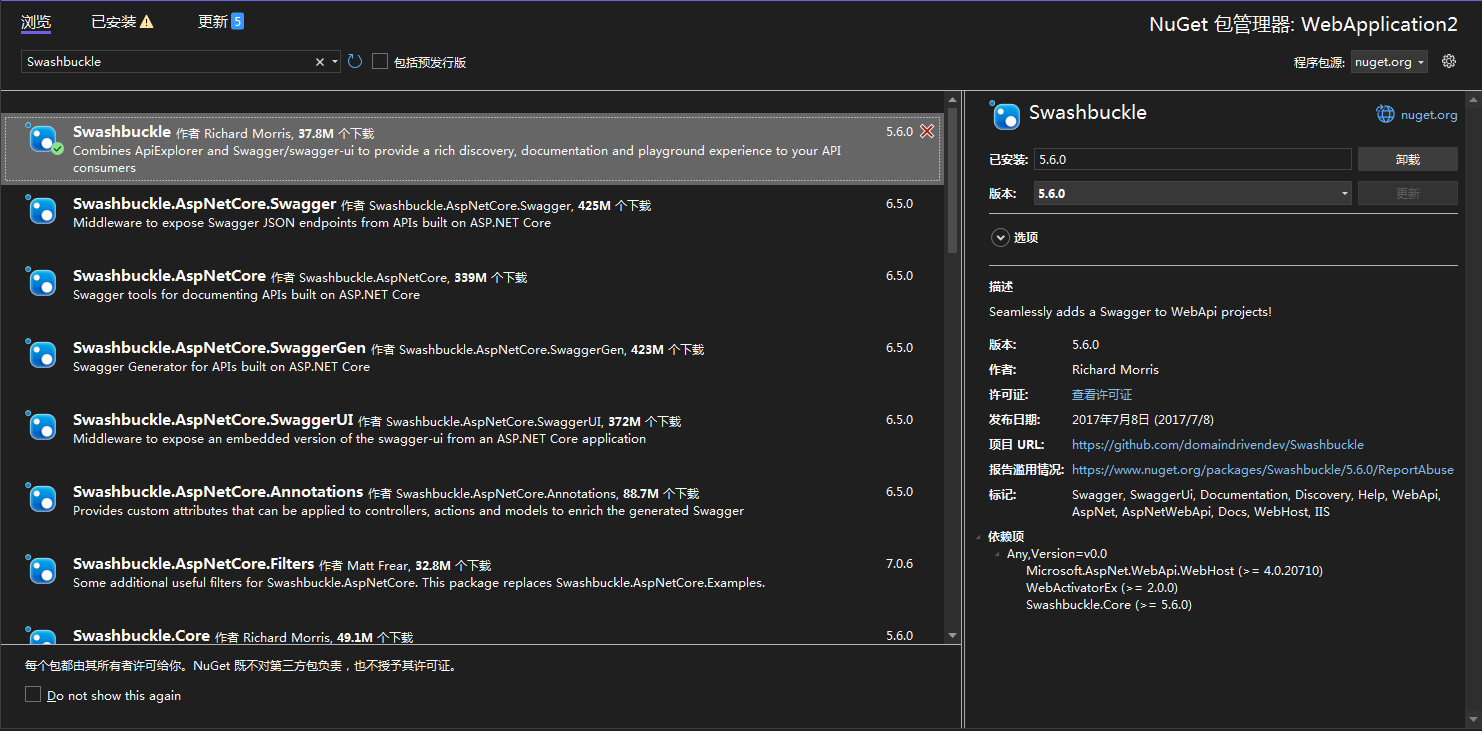Check Do not show this again
Image resolution: width=1482 pixels, height=731 pixels.
point(33,694)
